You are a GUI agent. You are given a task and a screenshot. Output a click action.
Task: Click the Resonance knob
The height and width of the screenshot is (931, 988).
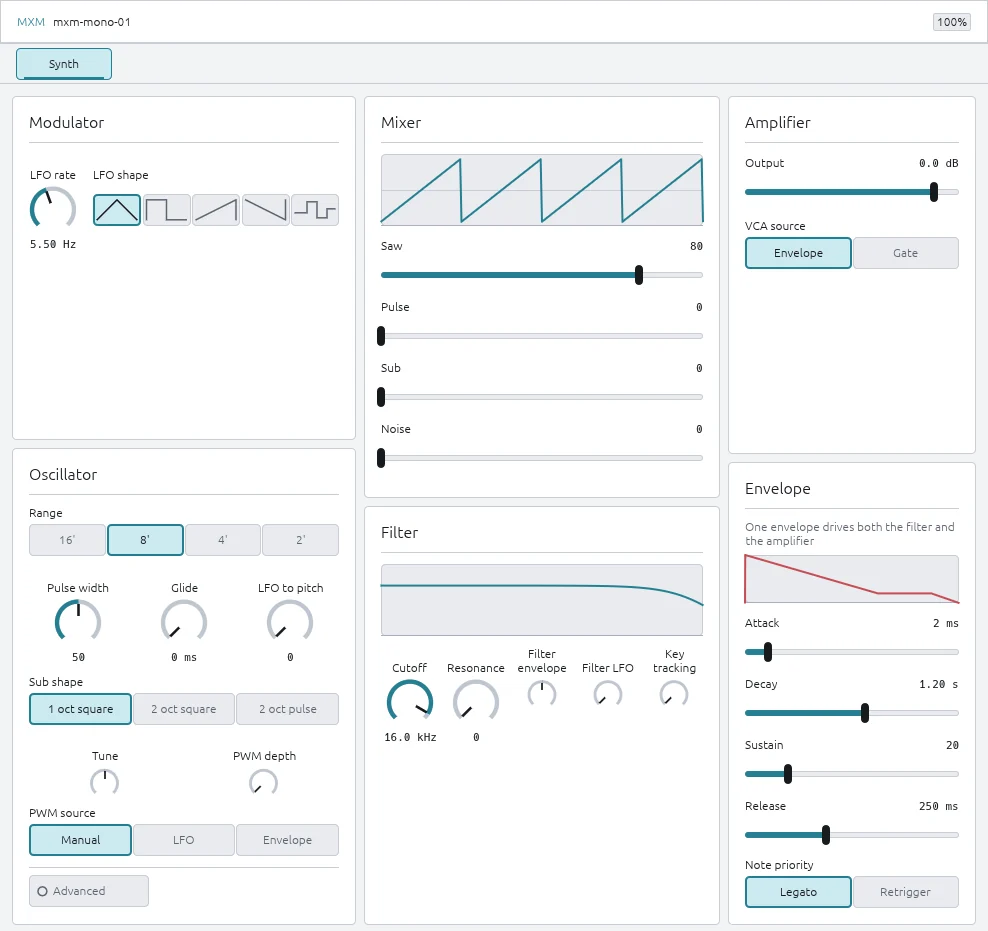pos(476,702)
